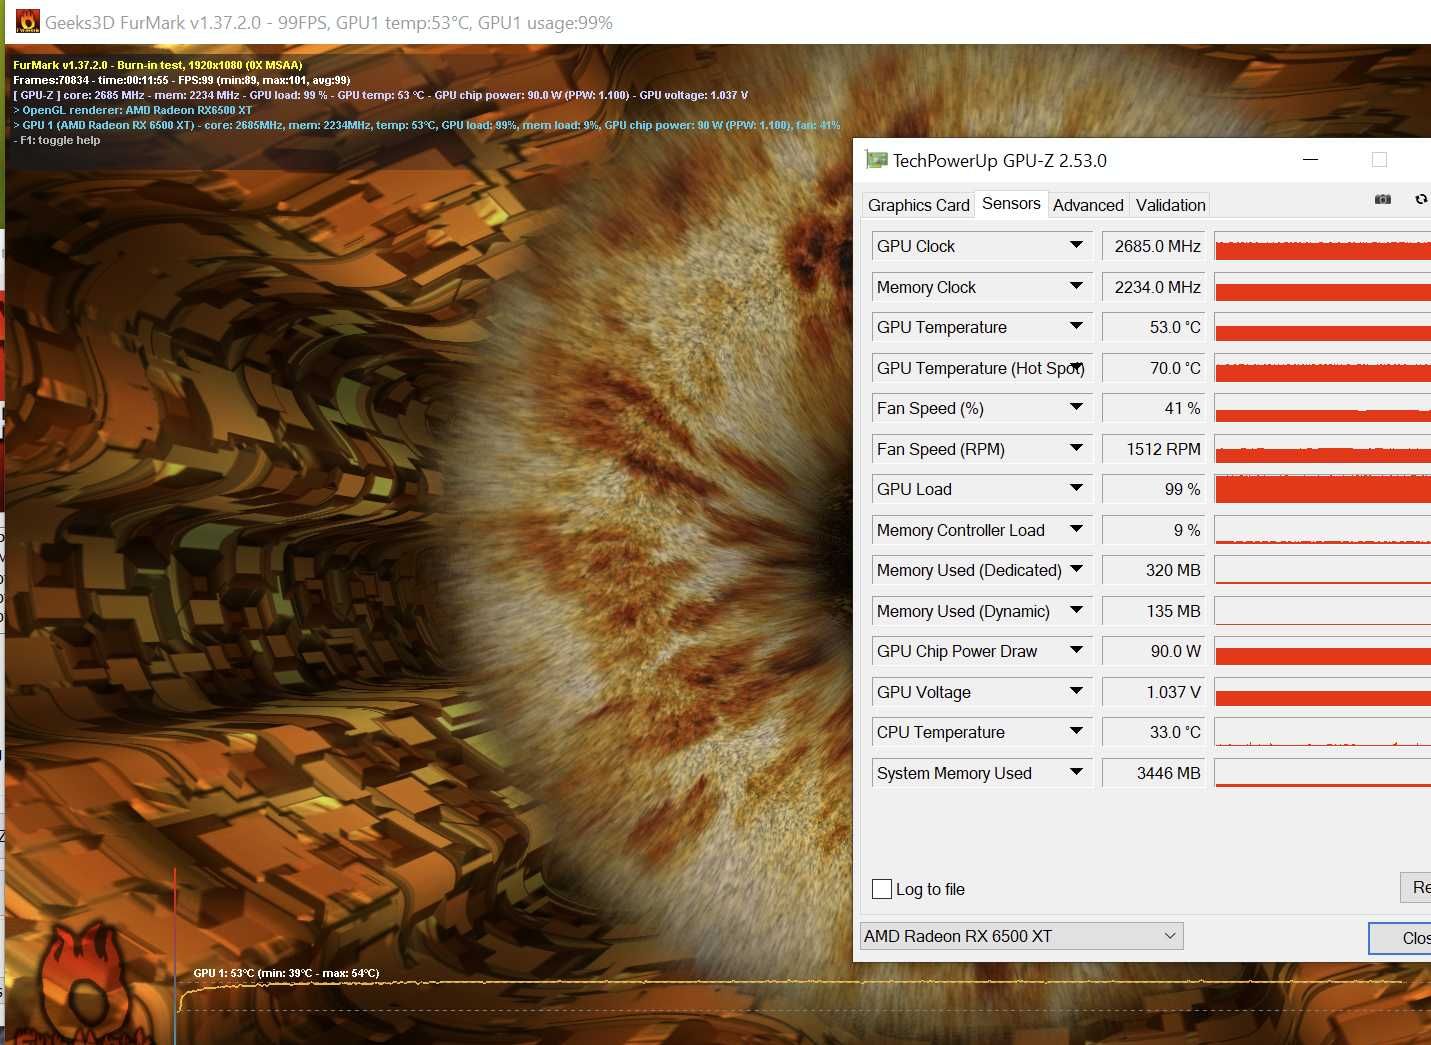Image resolution: width=1431 pixels, height=1045 pixels.
Task: Open the Memory Controller Load dropdown
Action: click(x=1076, y=529)
